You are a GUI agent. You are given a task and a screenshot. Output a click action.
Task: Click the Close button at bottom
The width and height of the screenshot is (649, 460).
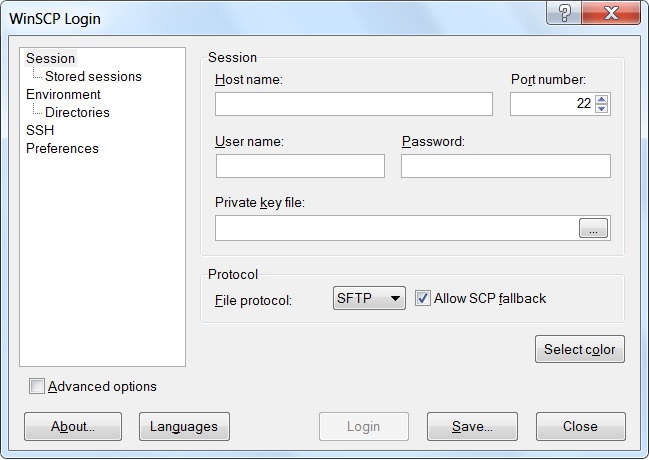[x=581, y=426]
